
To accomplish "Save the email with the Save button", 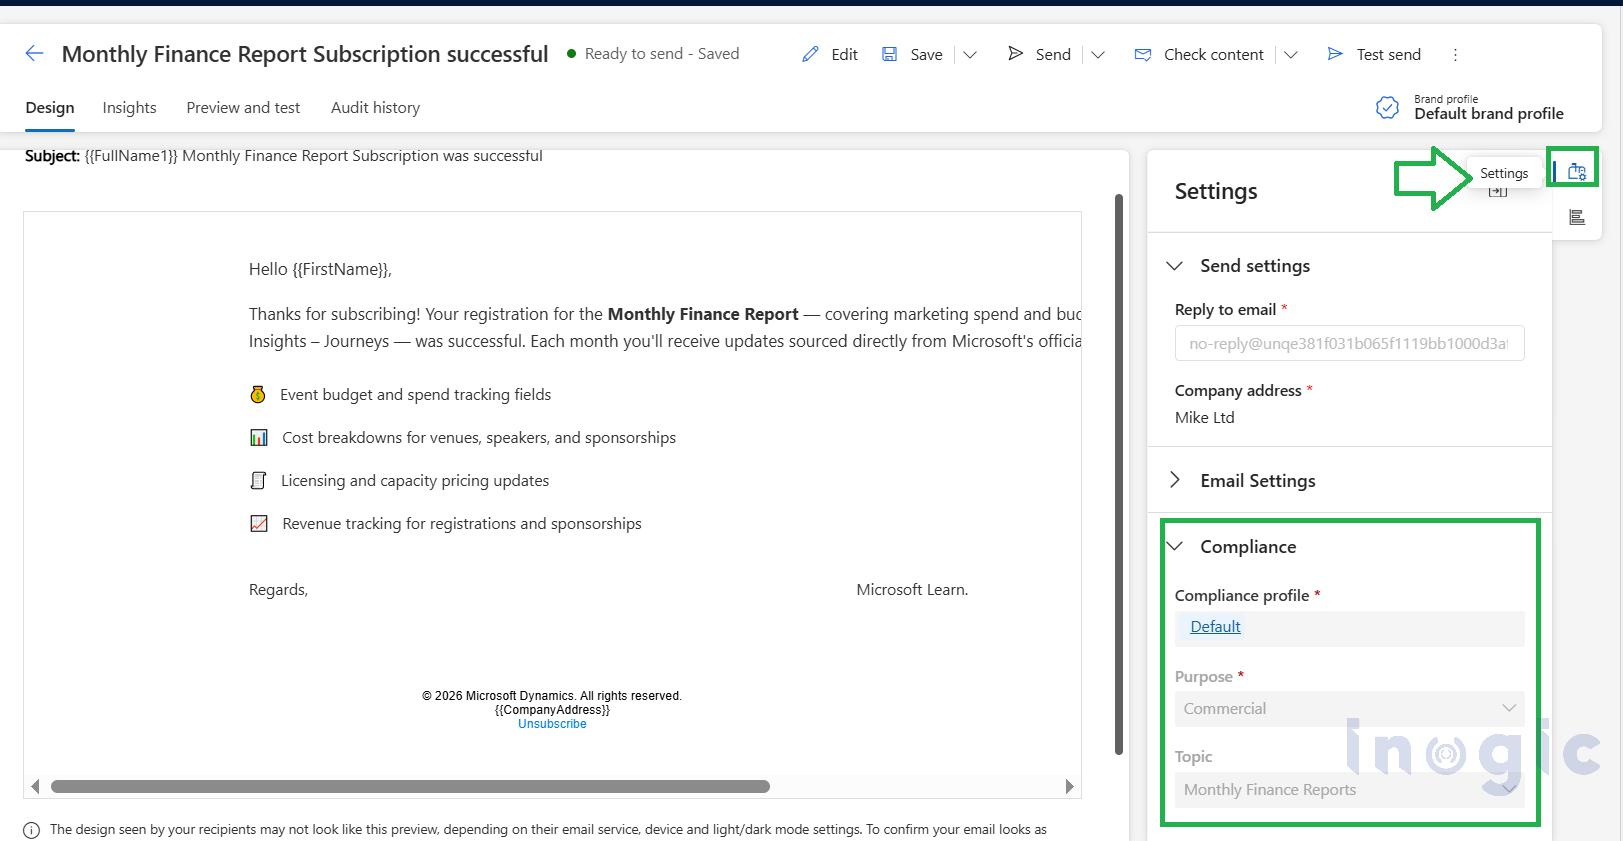I will pos(912,54).
